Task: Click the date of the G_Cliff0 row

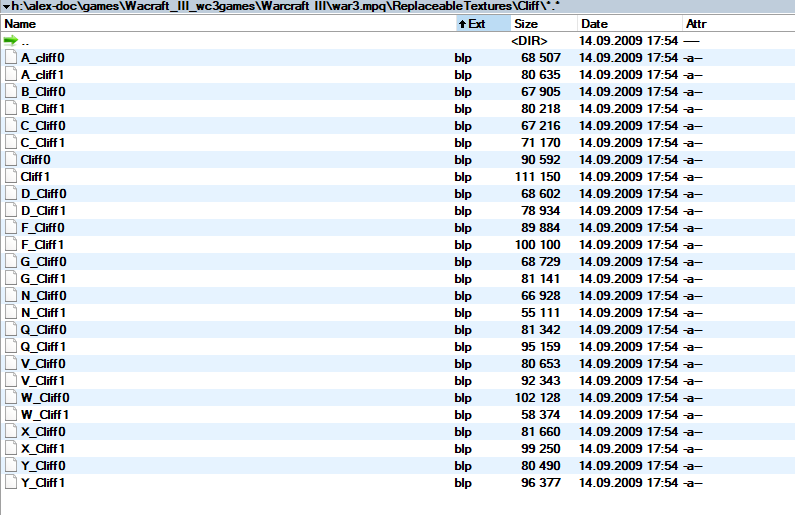Action: click(x=628, y=262)
